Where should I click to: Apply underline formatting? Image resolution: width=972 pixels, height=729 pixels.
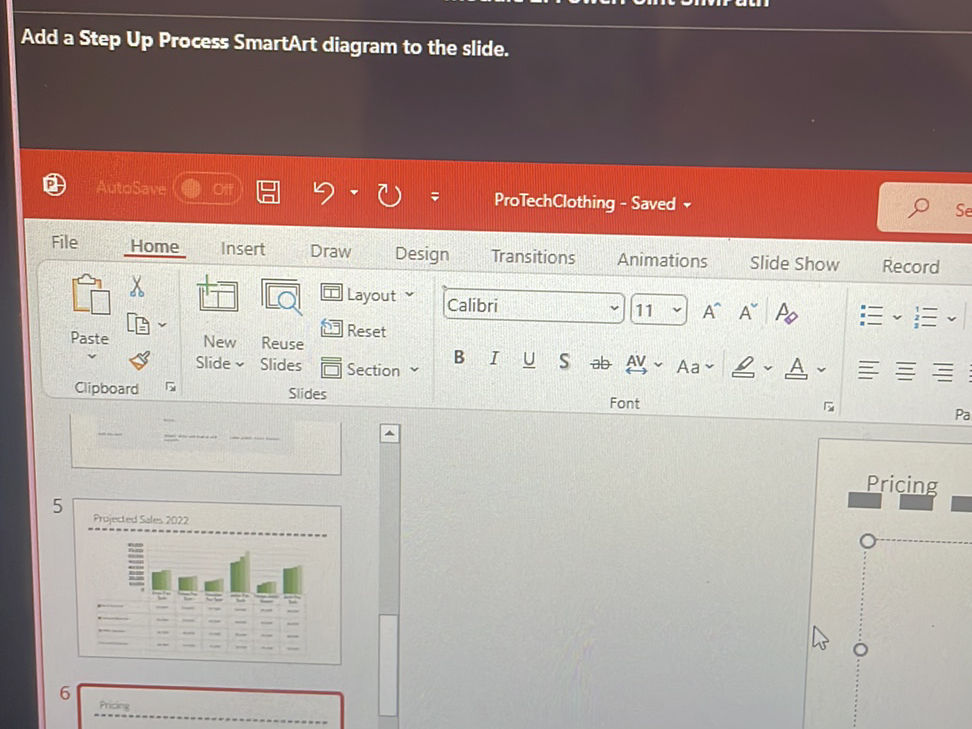coord(529,358)
